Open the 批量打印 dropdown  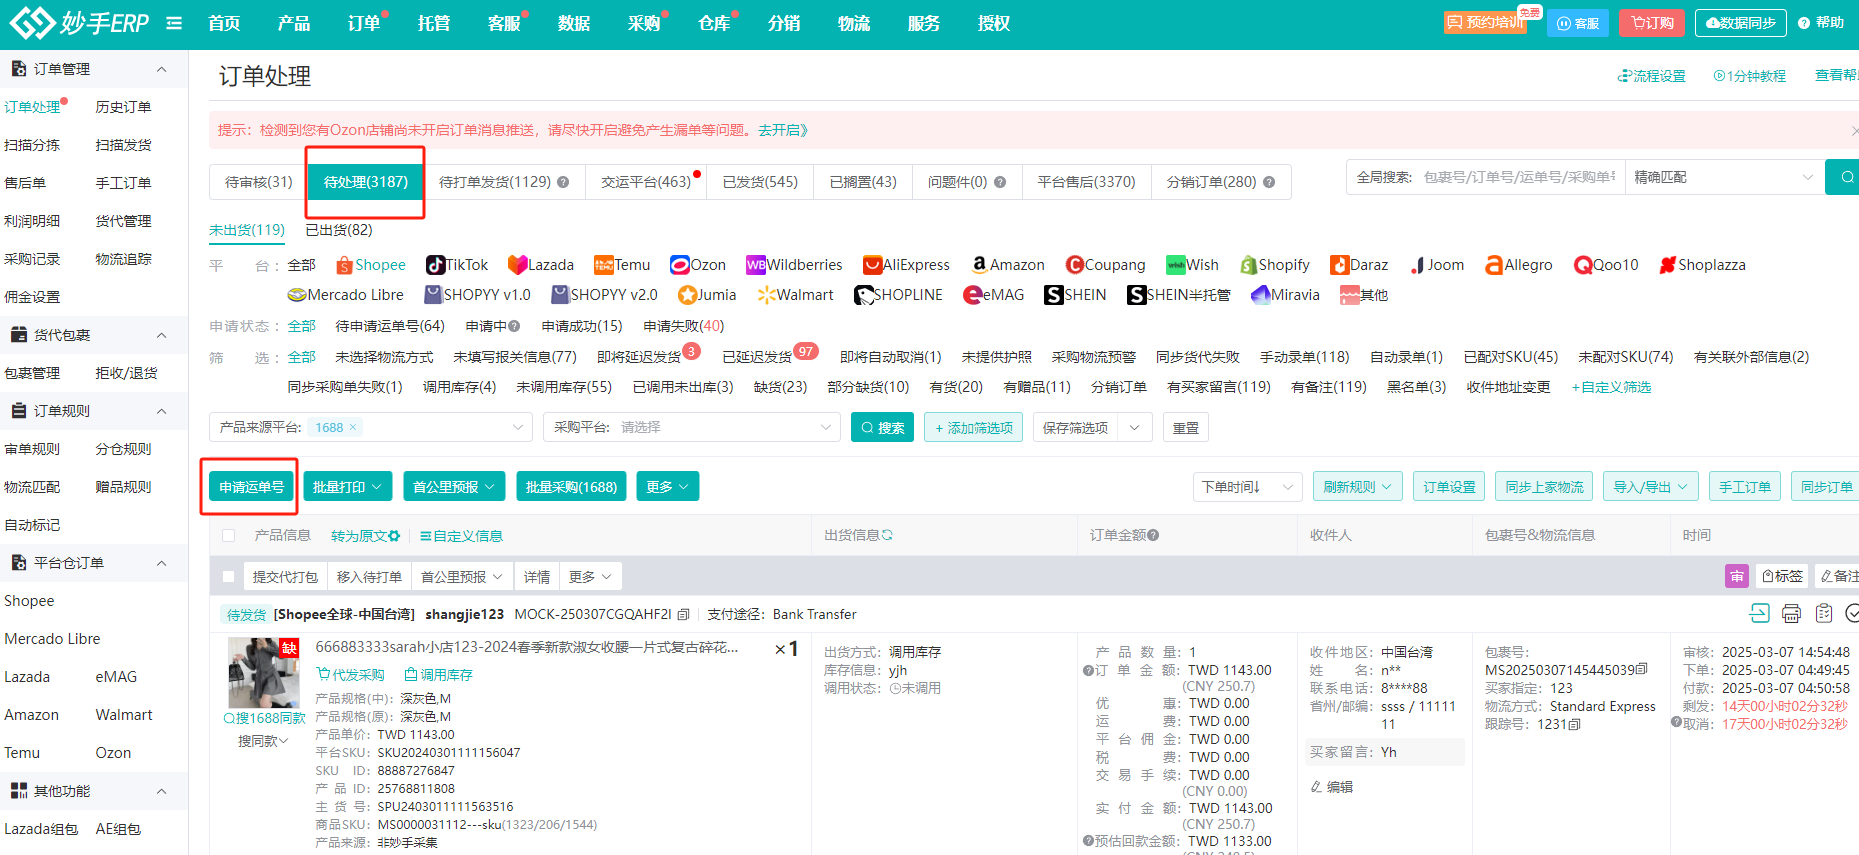pyautogui.click(x=347, y=487)
